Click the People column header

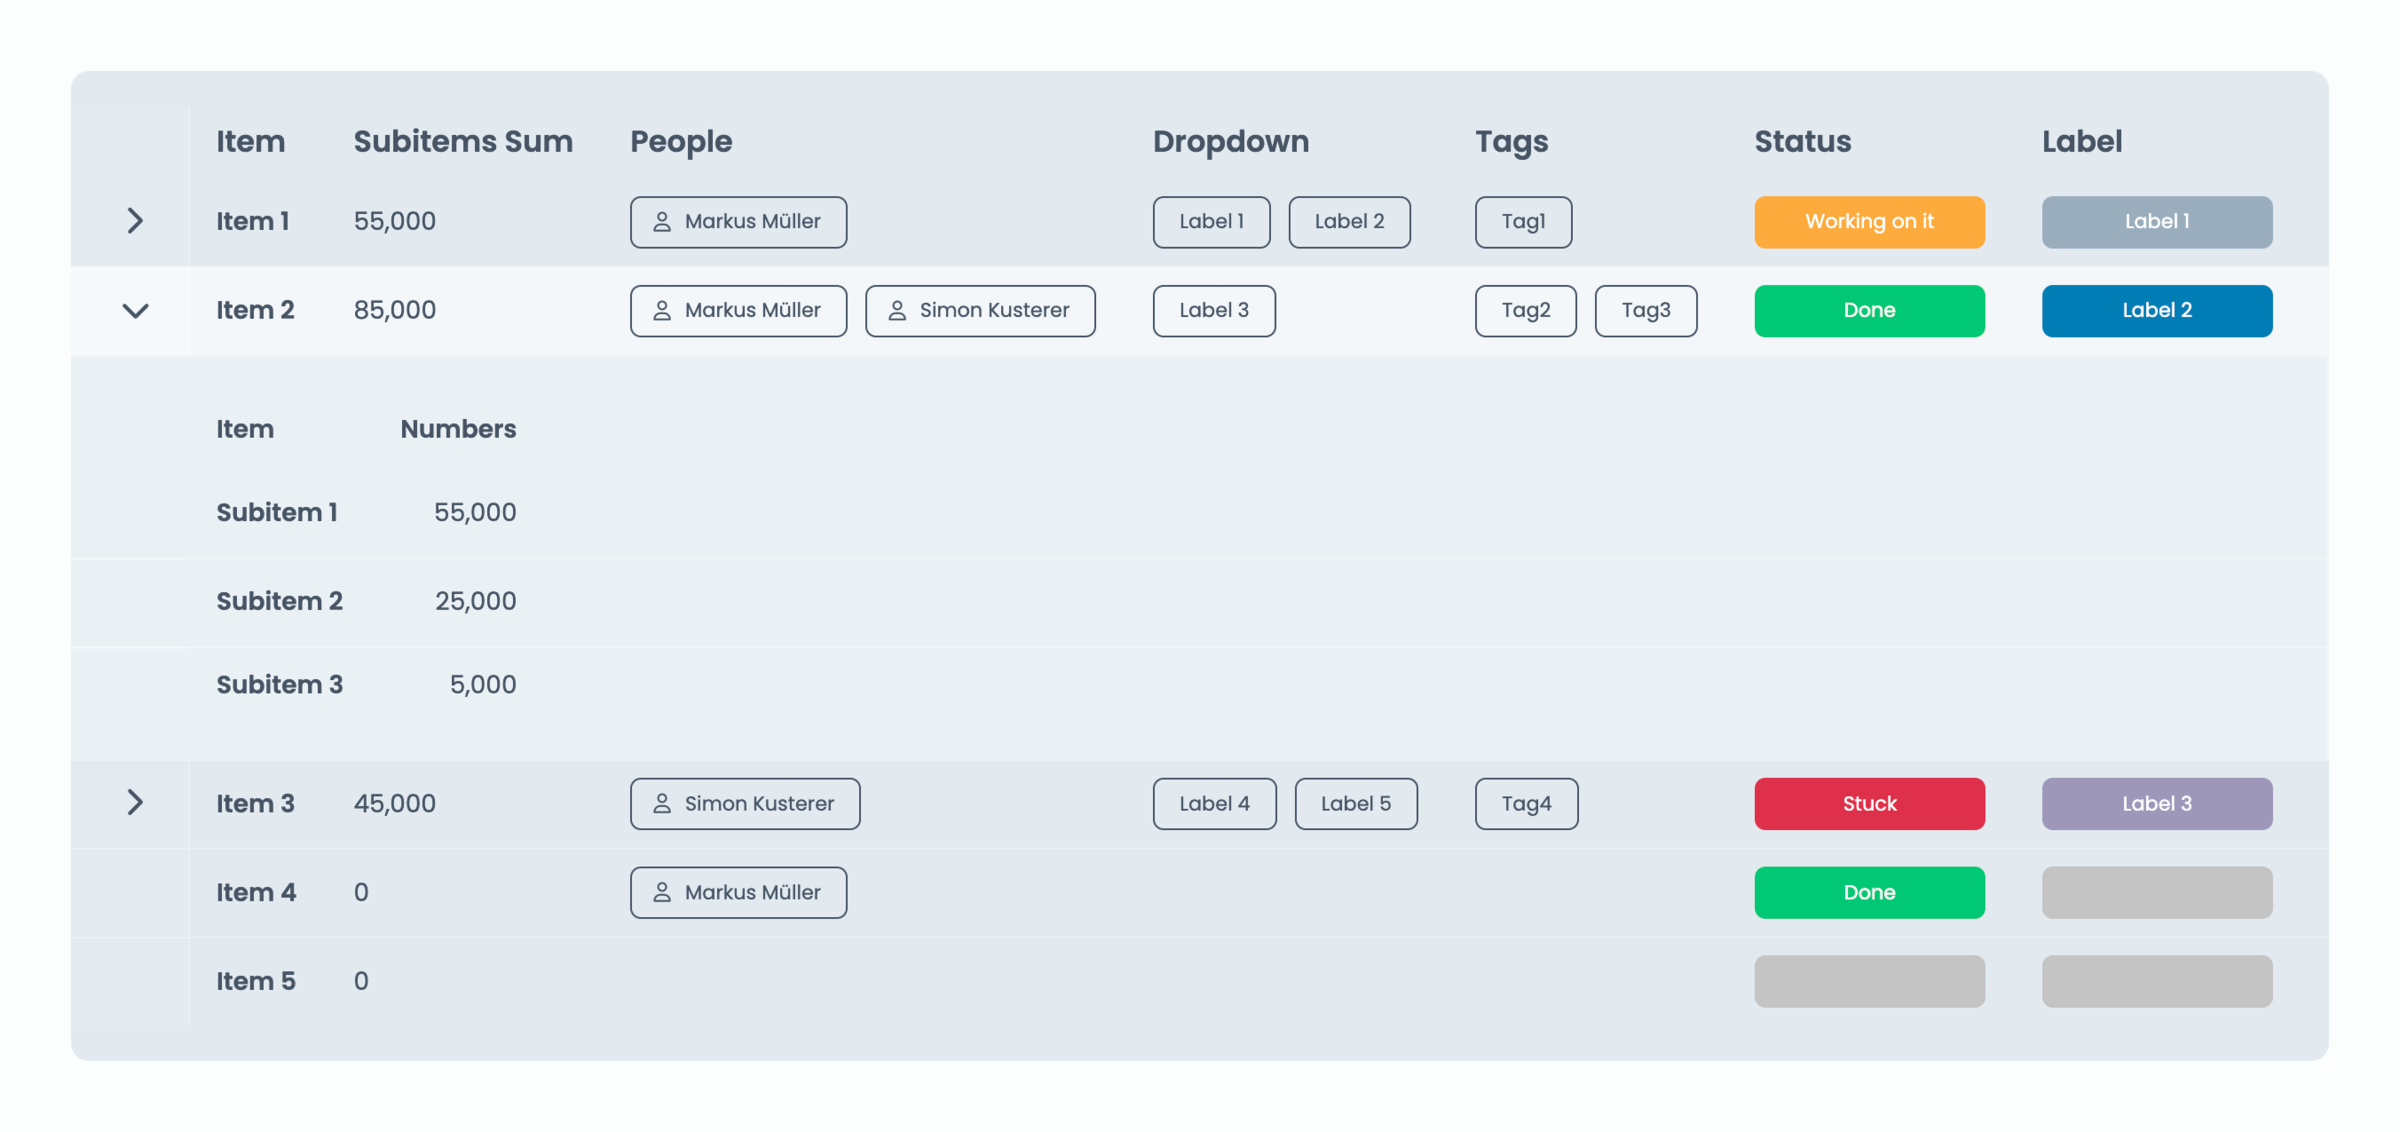(x=681, y=142)
